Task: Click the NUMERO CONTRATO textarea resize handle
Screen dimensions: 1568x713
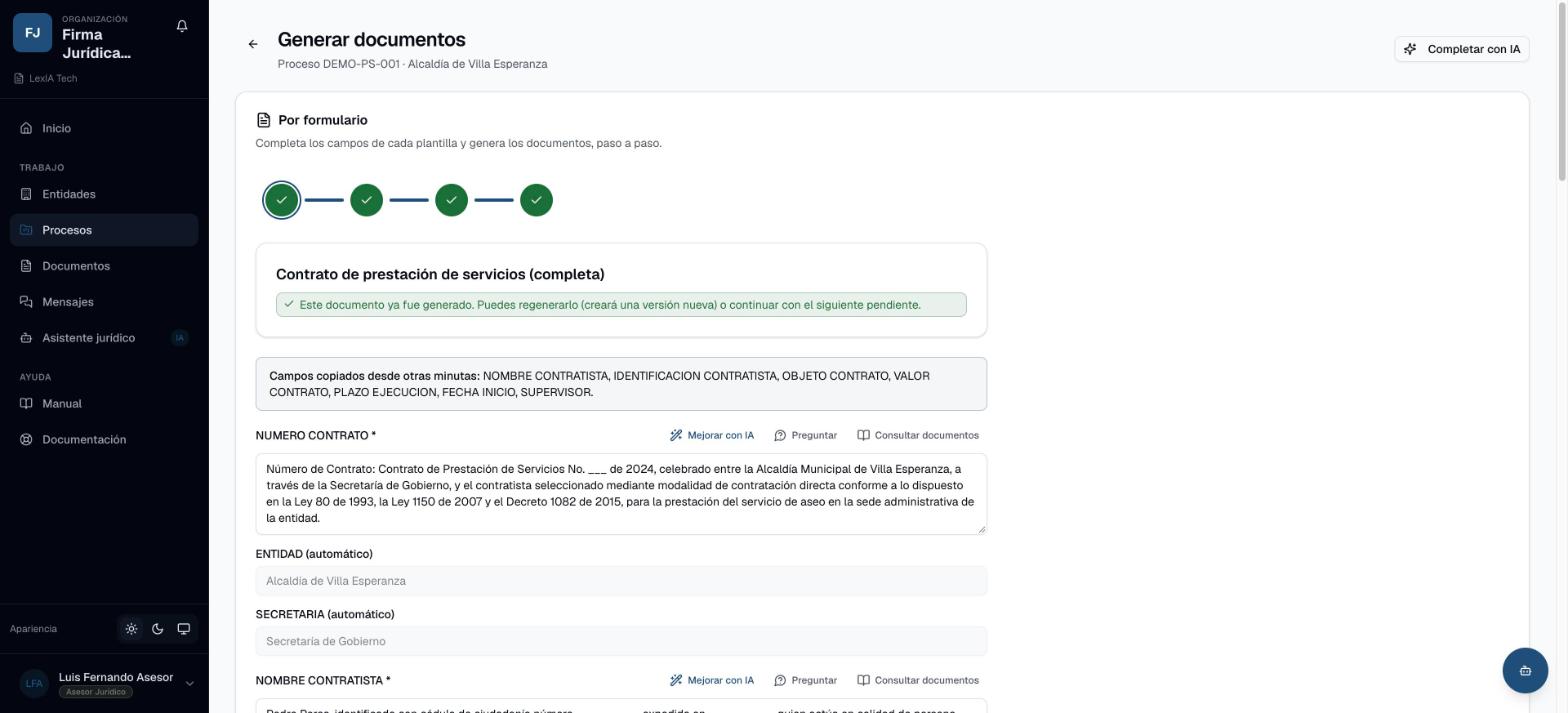Action: coord(981,528)
